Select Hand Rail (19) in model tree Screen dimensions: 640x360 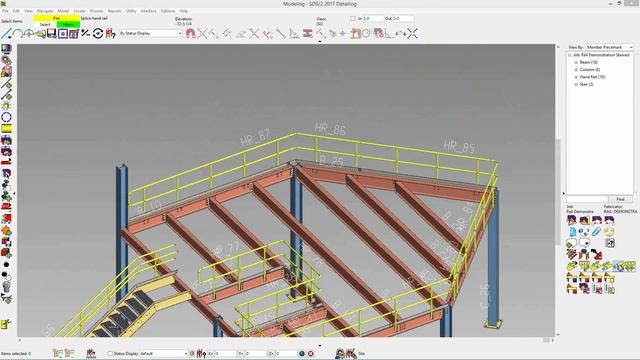click(592, 77)
